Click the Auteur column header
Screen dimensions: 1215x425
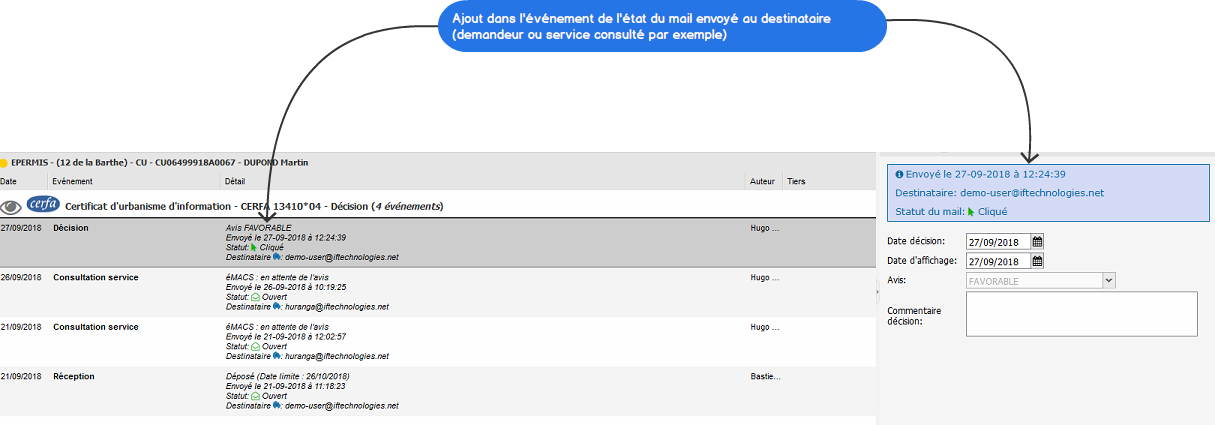762,181
